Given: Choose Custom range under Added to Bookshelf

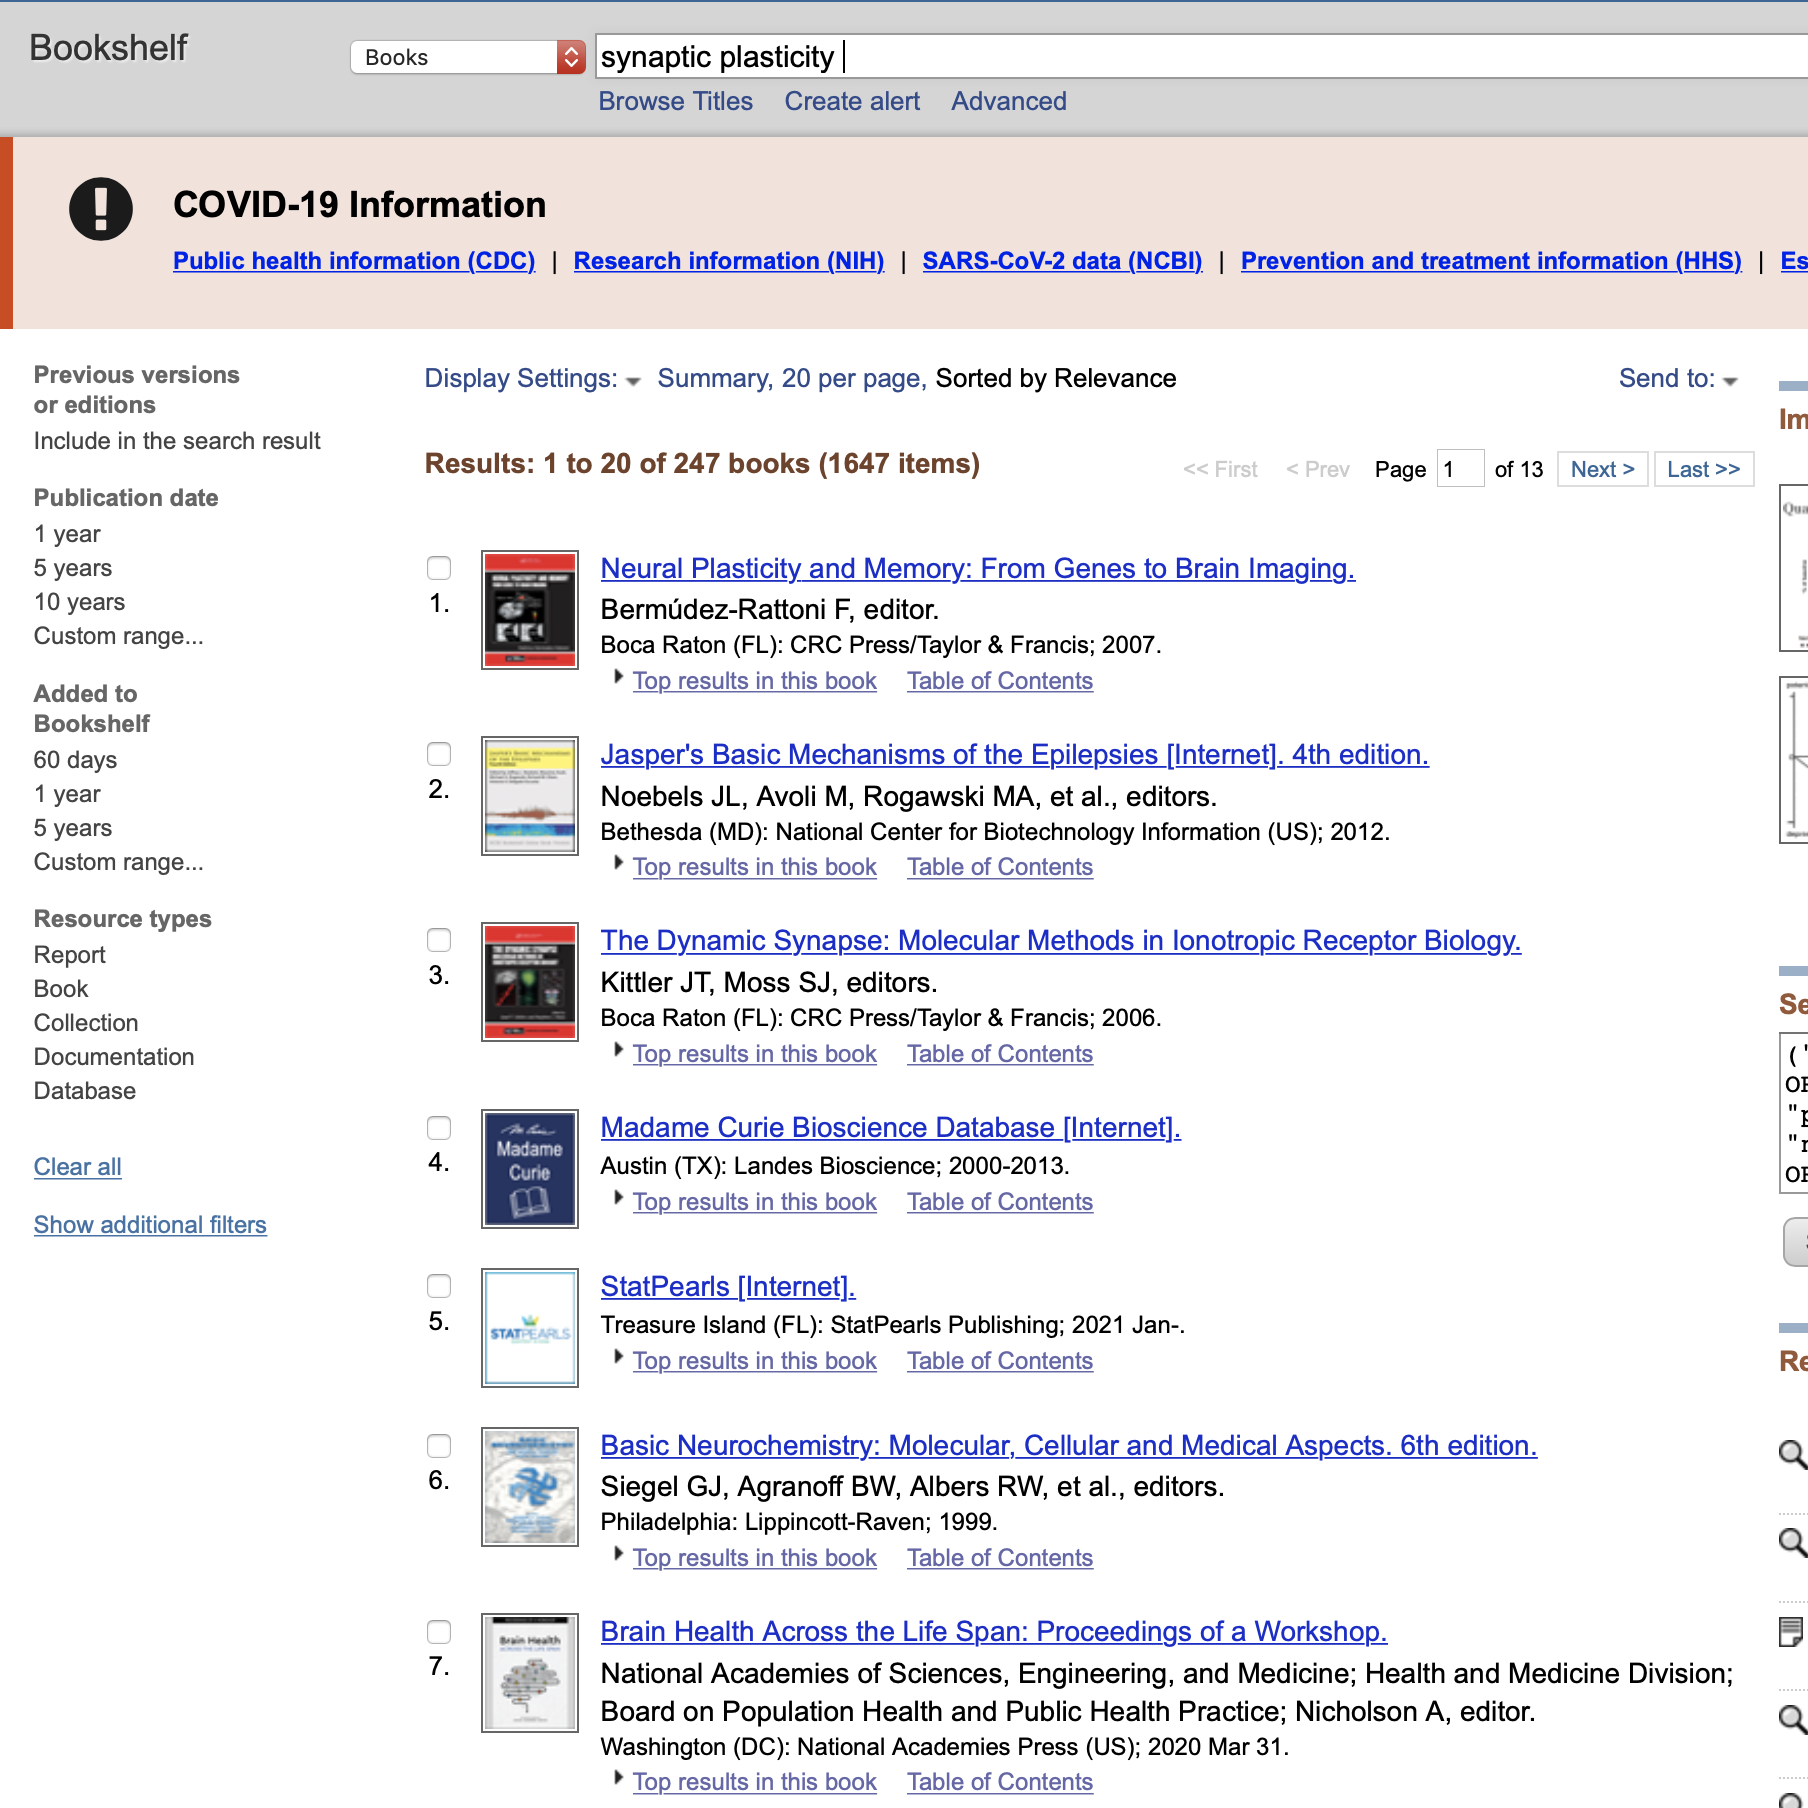Looking at the screenshot, I should (x=118, y=862).
